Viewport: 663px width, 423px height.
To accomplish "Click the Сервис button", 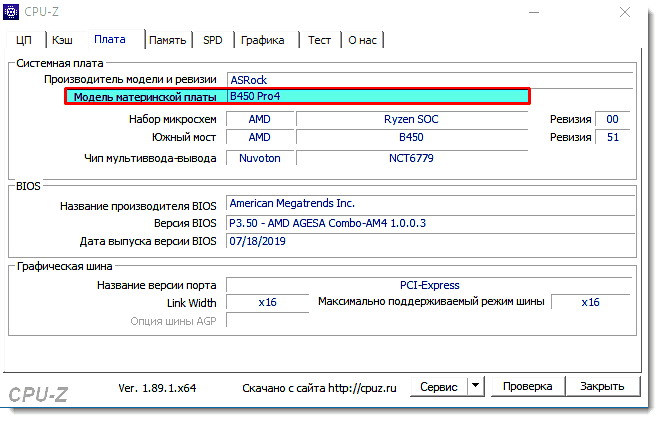I will point(438,387).
